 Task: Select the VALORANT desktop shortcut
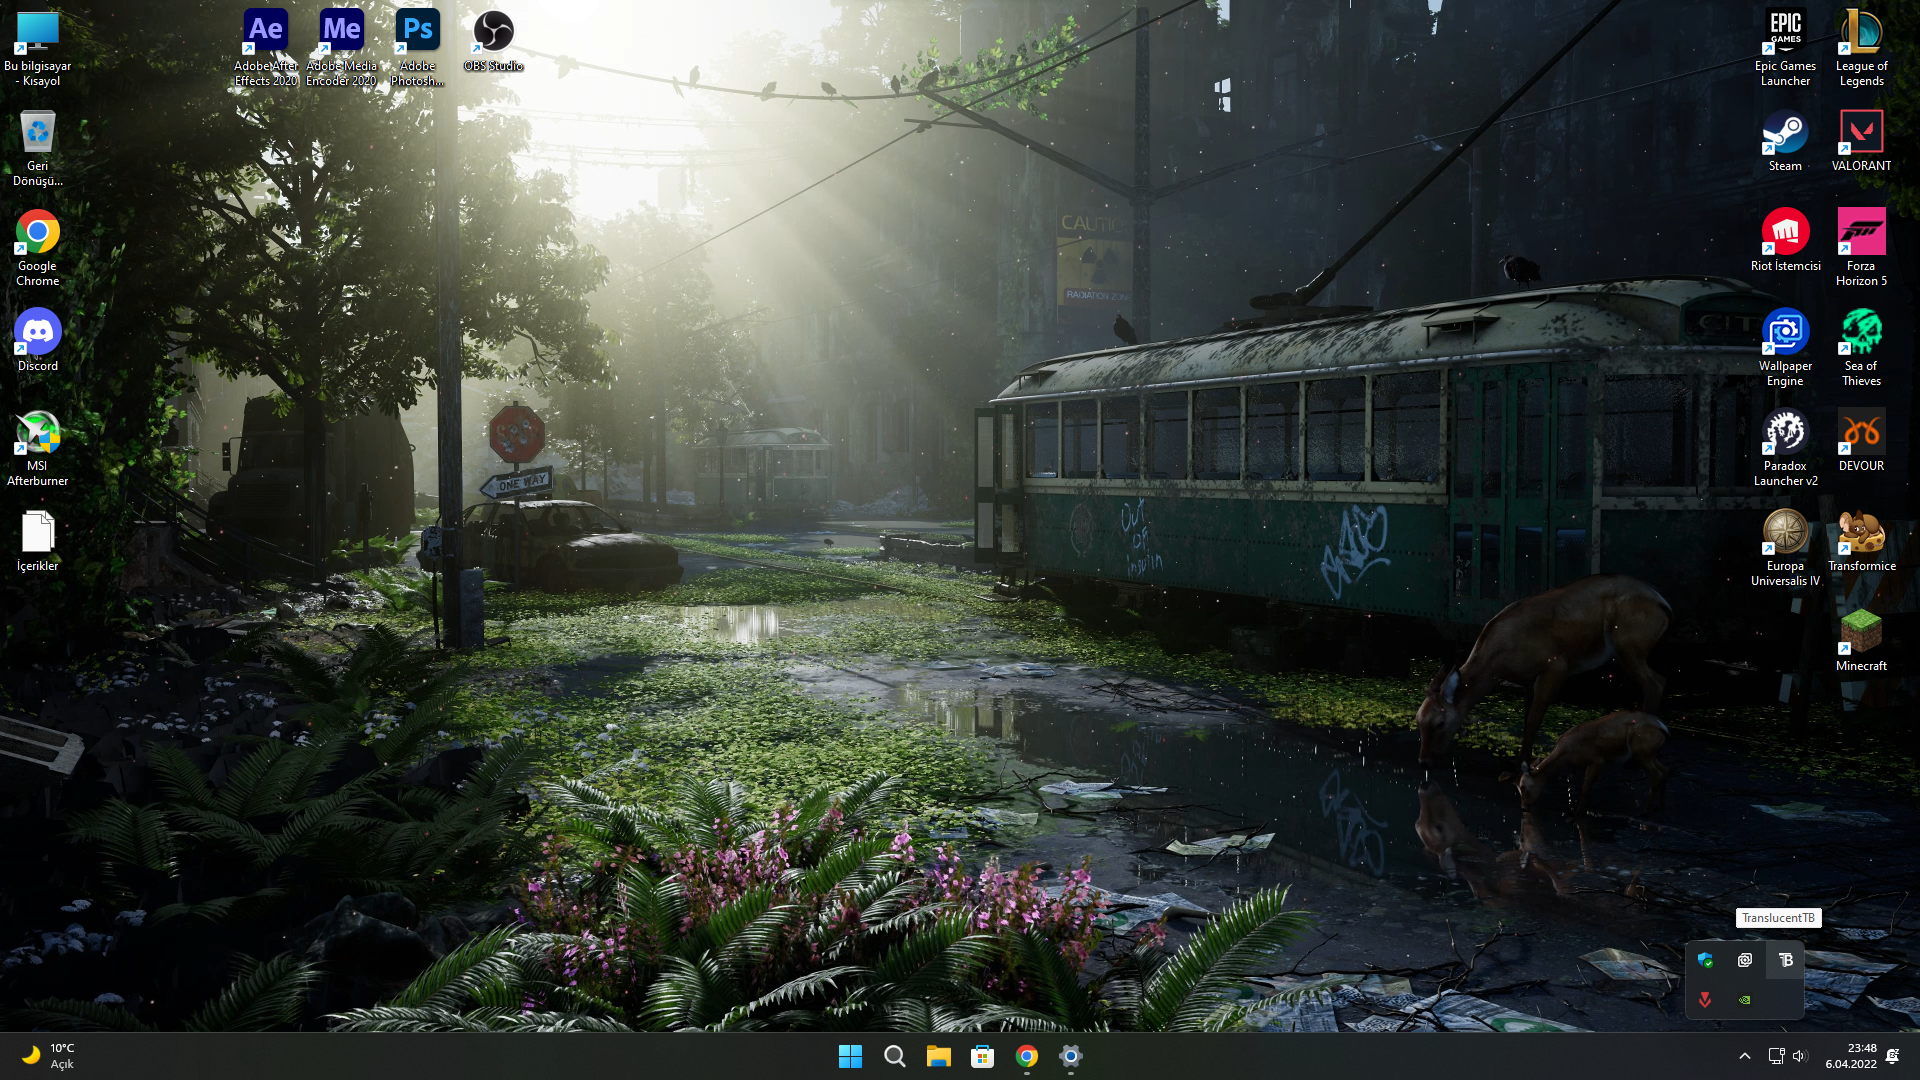tap(1861, 141)
